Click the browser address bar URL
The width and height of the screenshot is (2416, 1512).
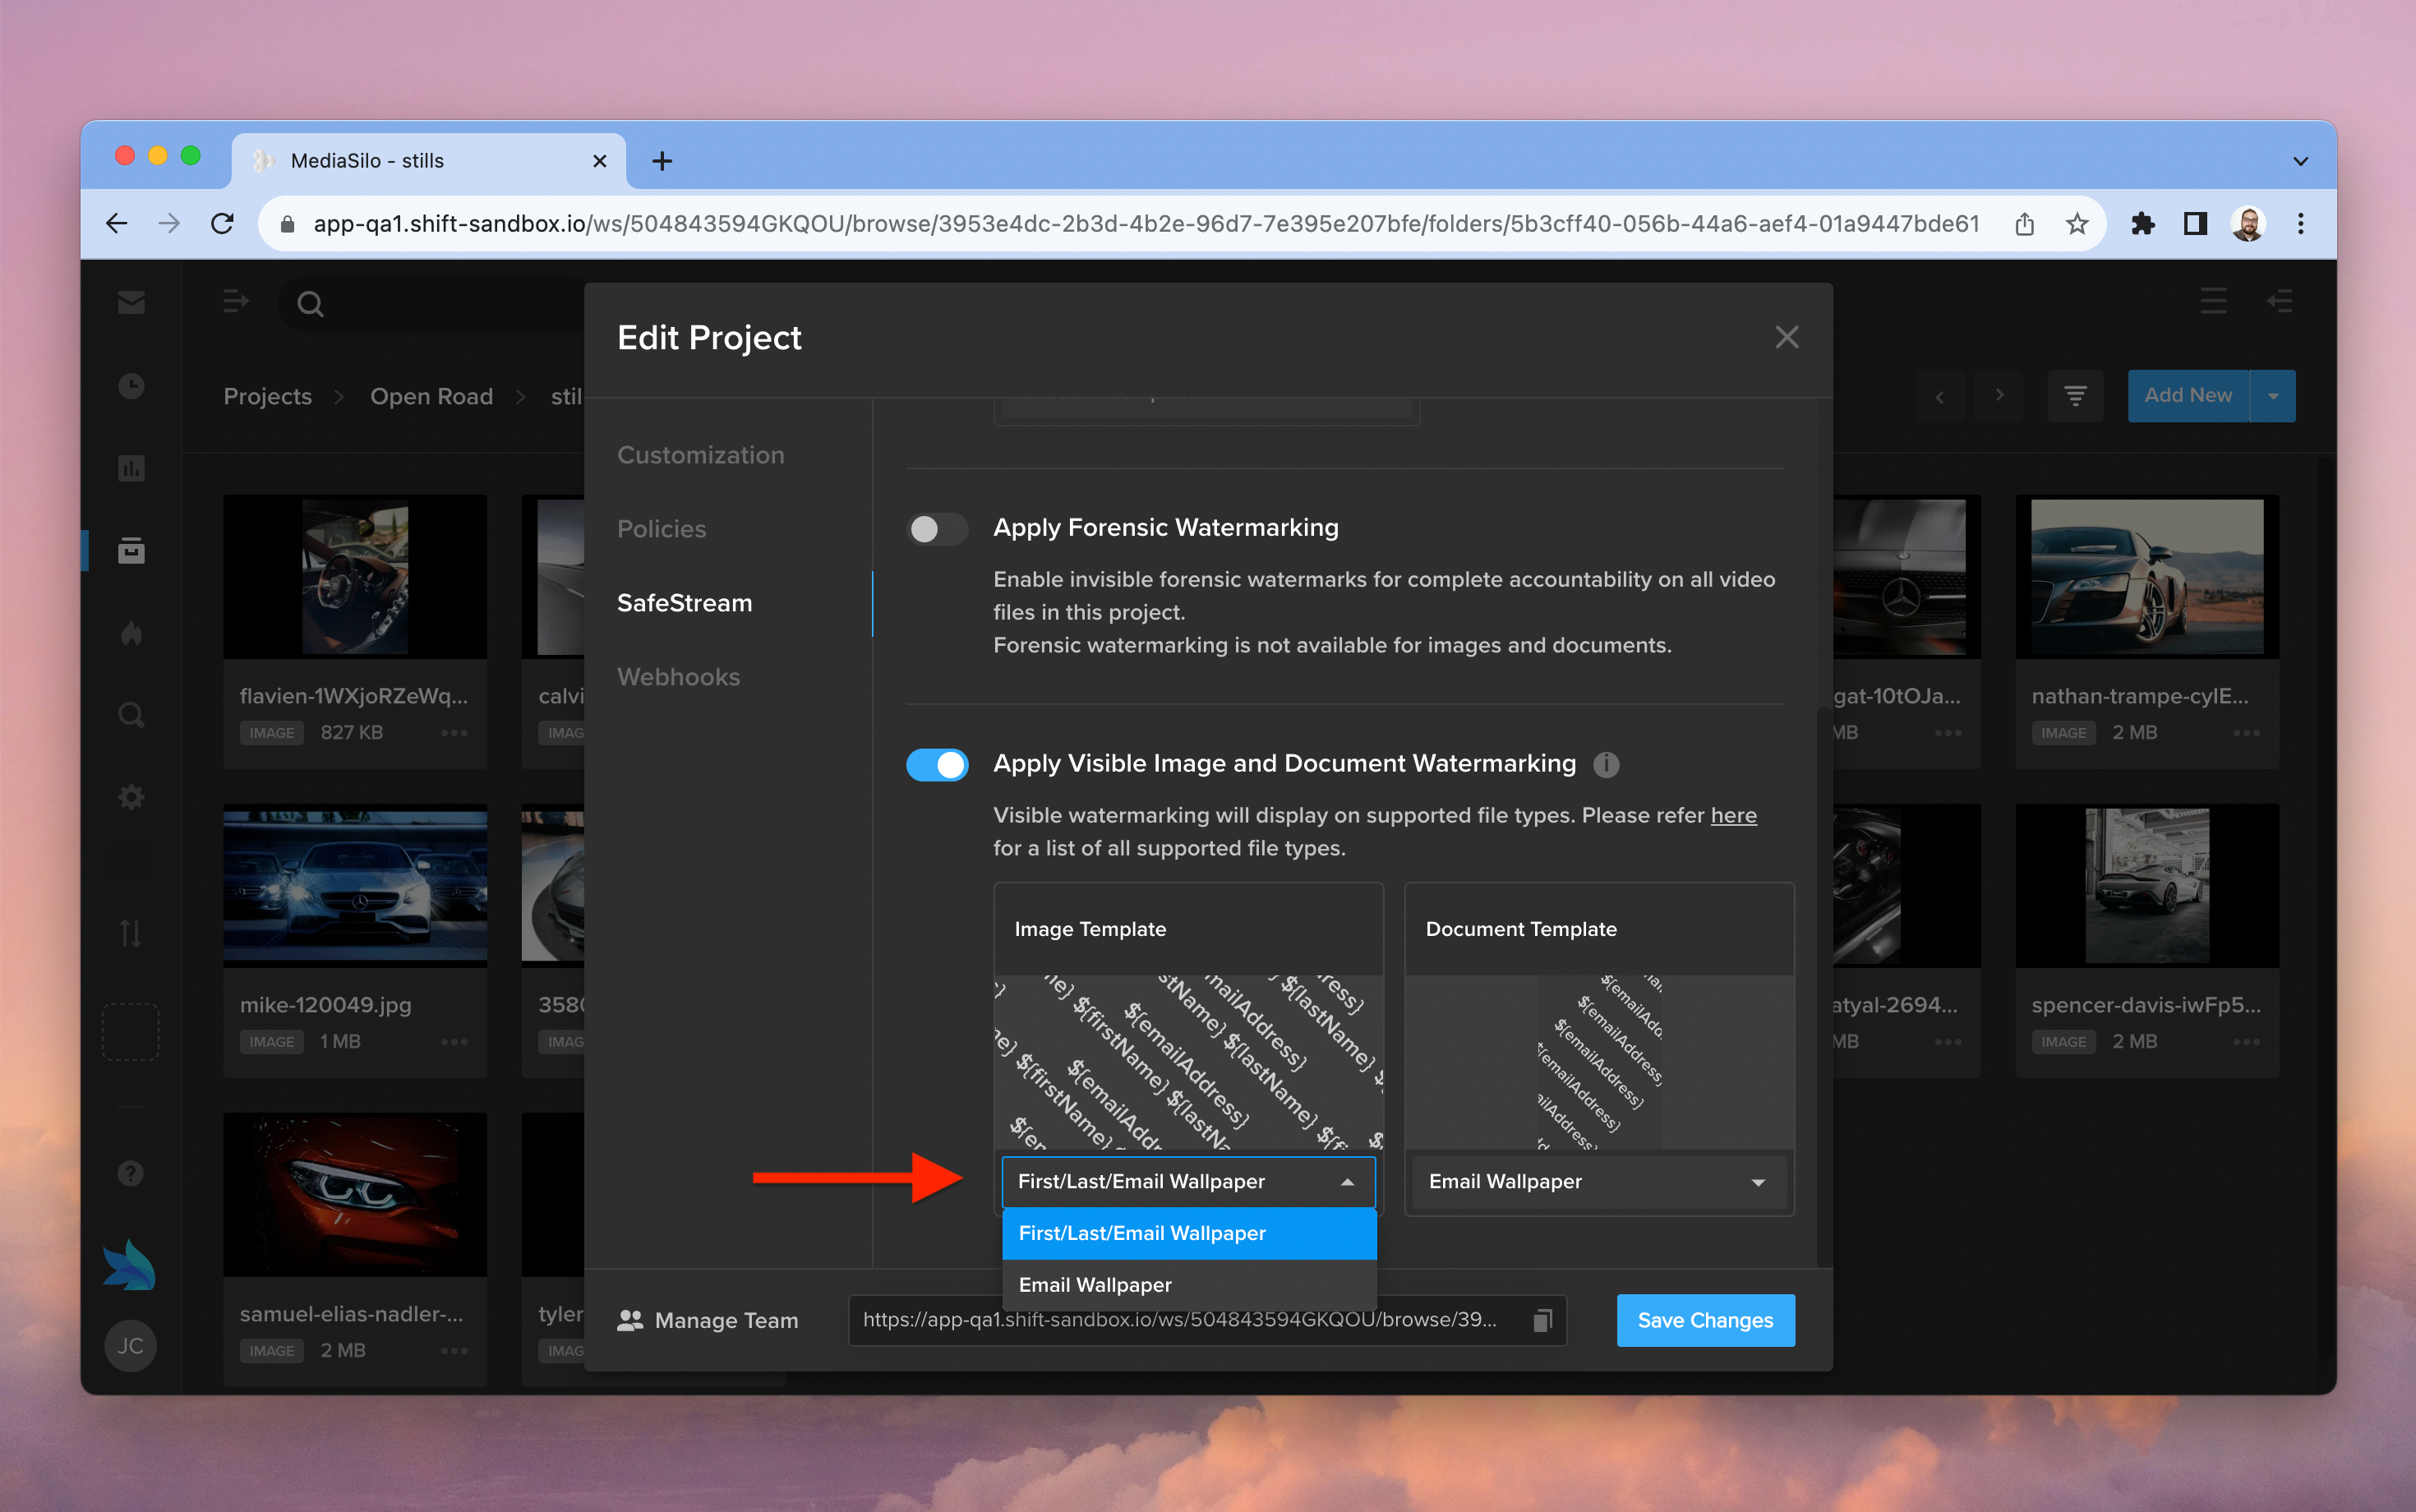pos(1146,223)
